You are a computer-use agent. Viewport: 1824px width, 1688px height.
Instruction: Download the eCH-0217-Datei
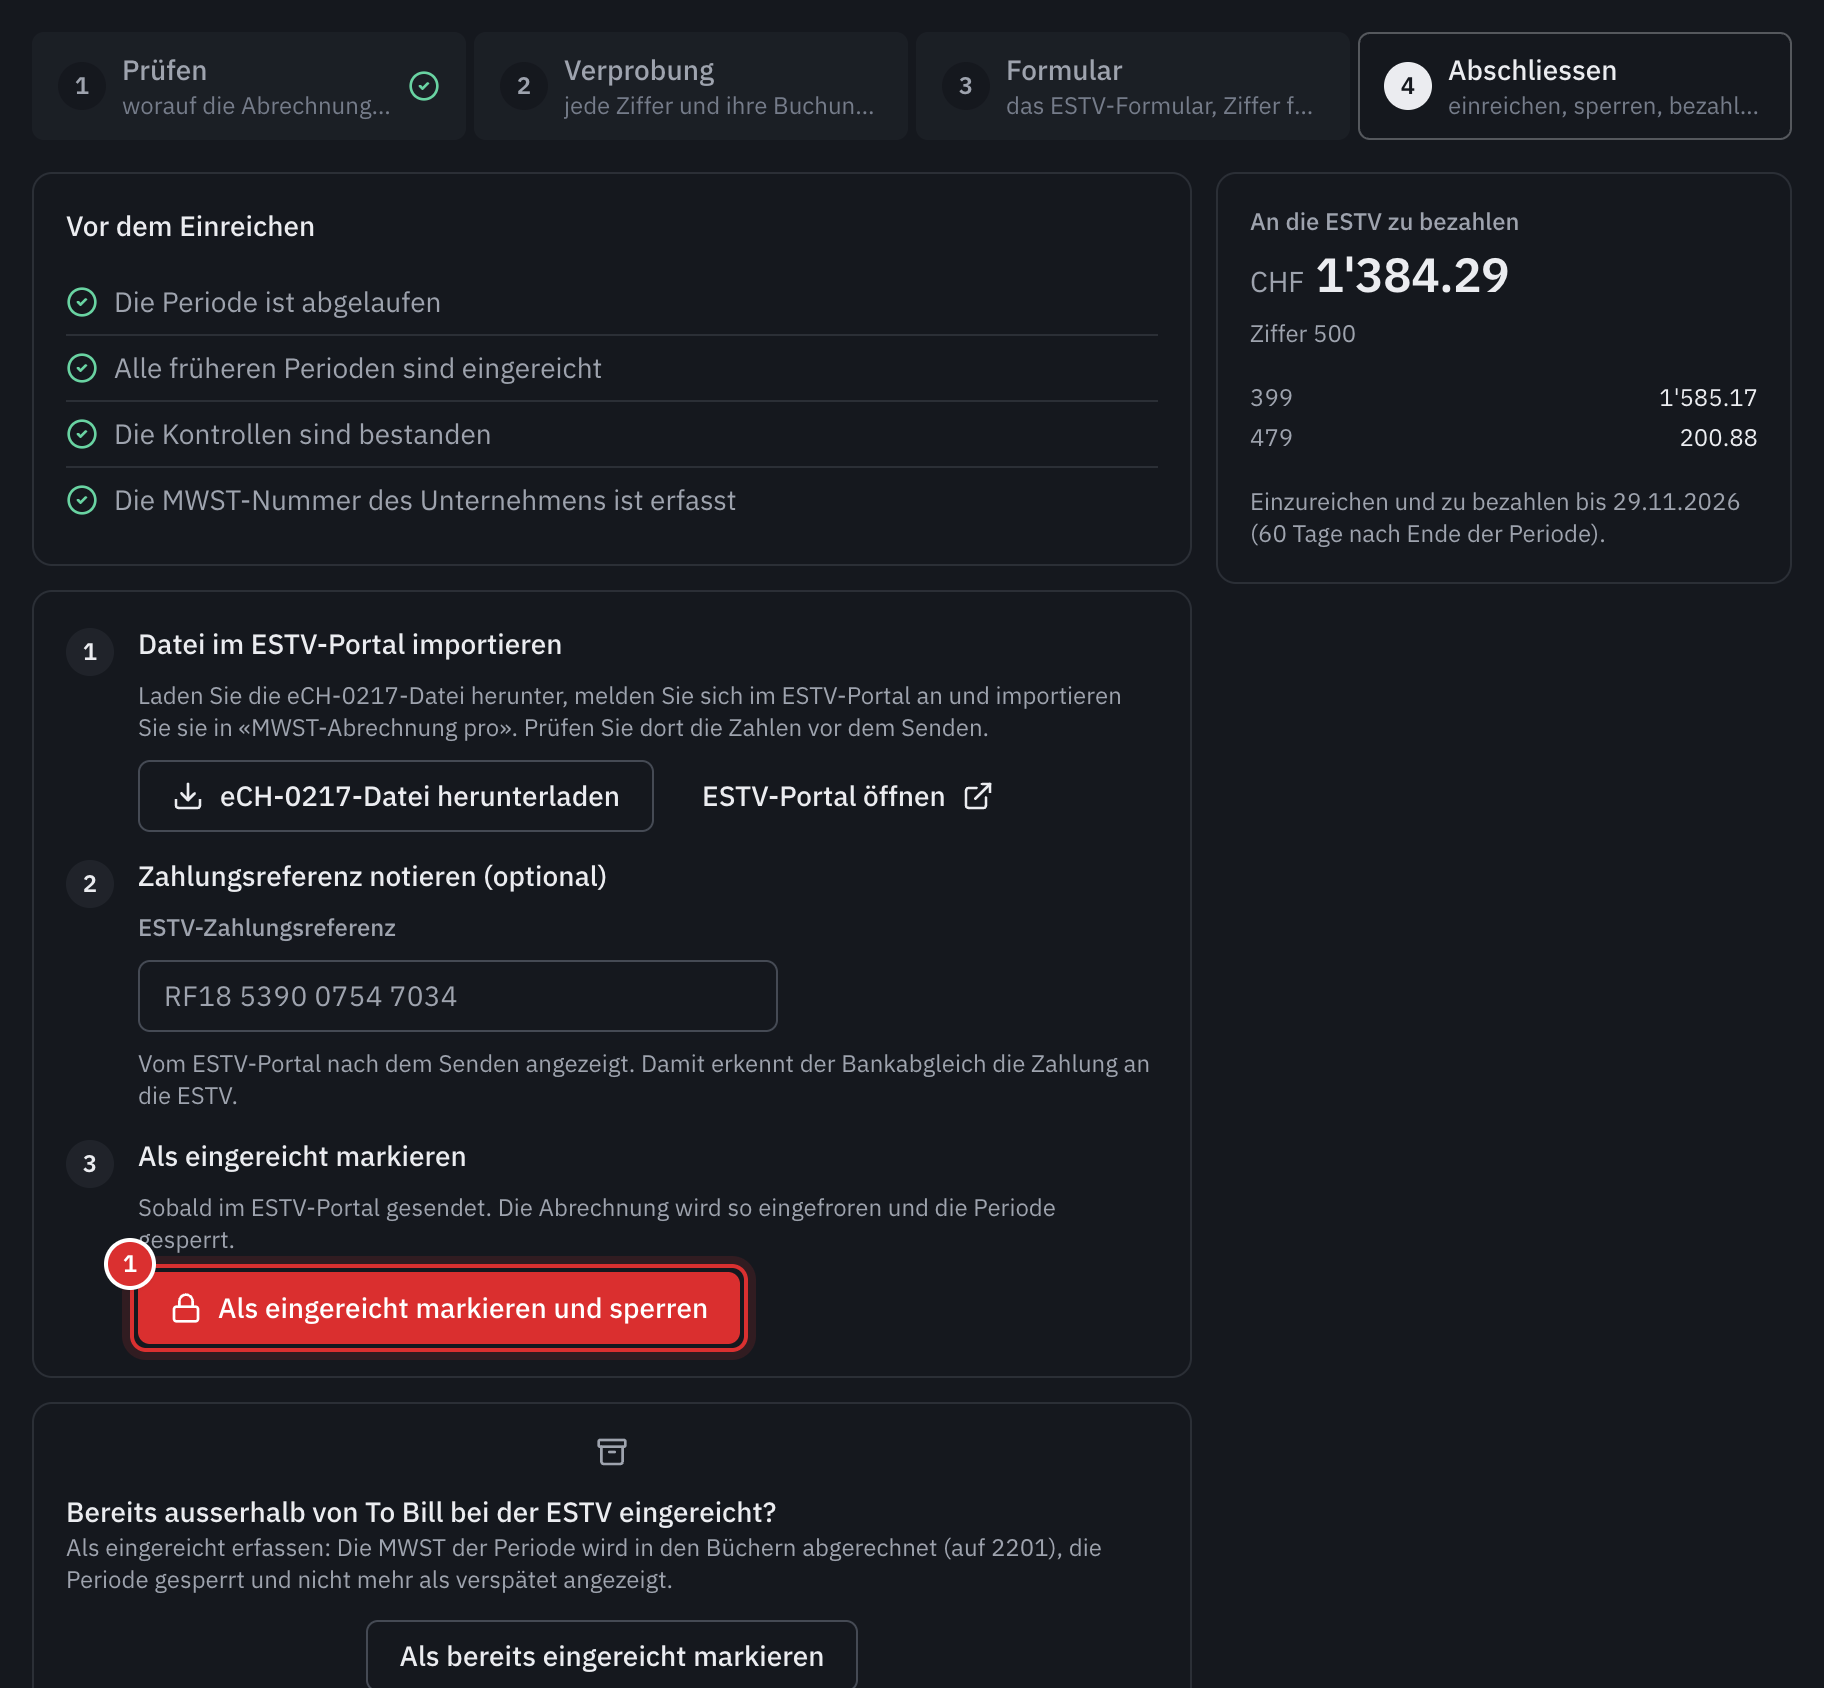[396, 796]
